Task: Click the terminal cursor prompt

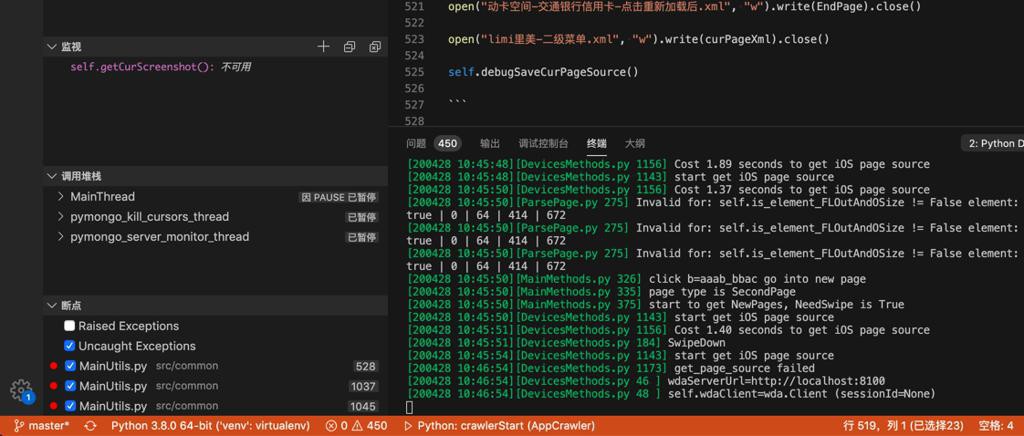Action: (409, 408)
